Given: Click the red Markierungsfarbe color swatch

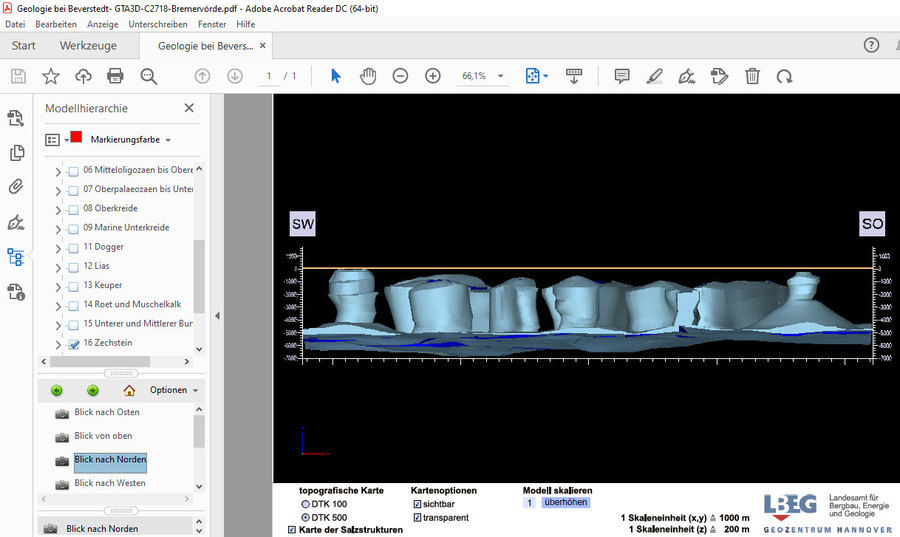Looking at the screenshot, I should [x=76, y=138].
